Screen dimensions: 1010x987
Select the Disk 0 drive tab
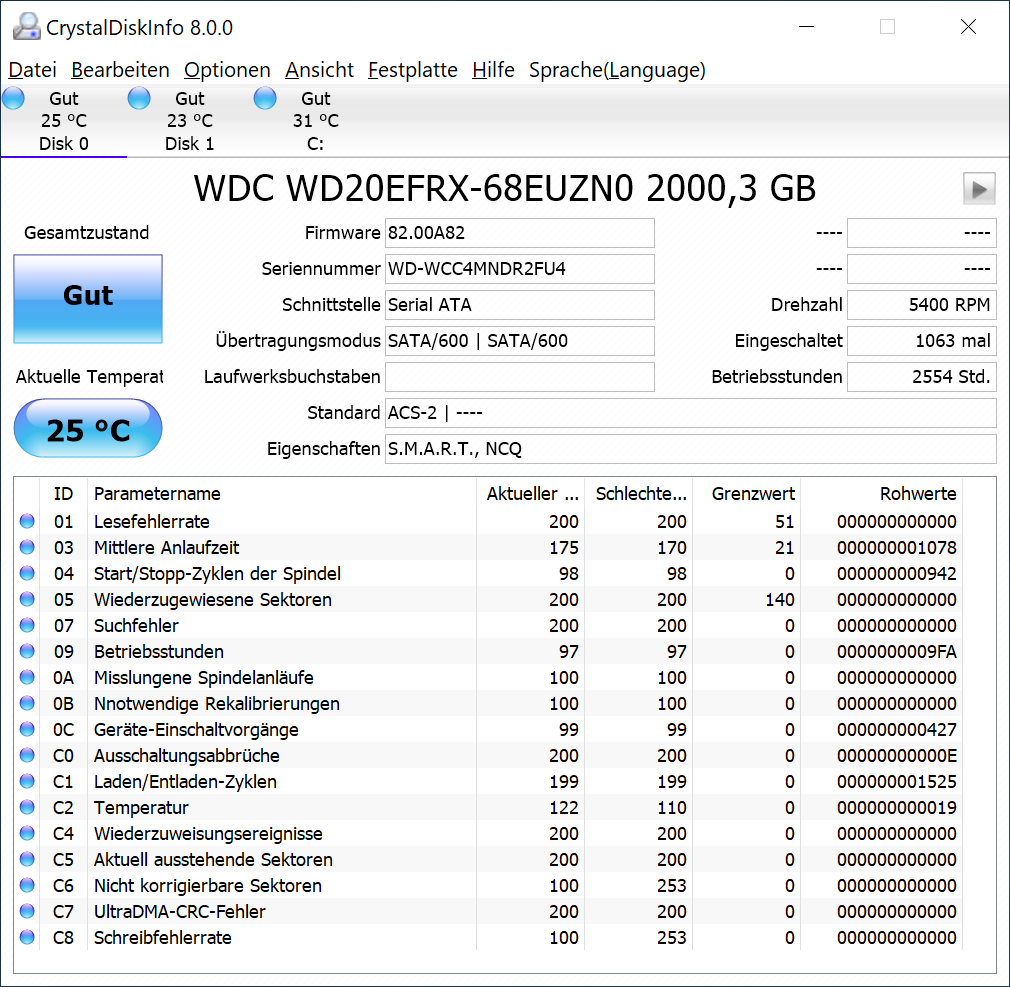[x=64, y=121]
